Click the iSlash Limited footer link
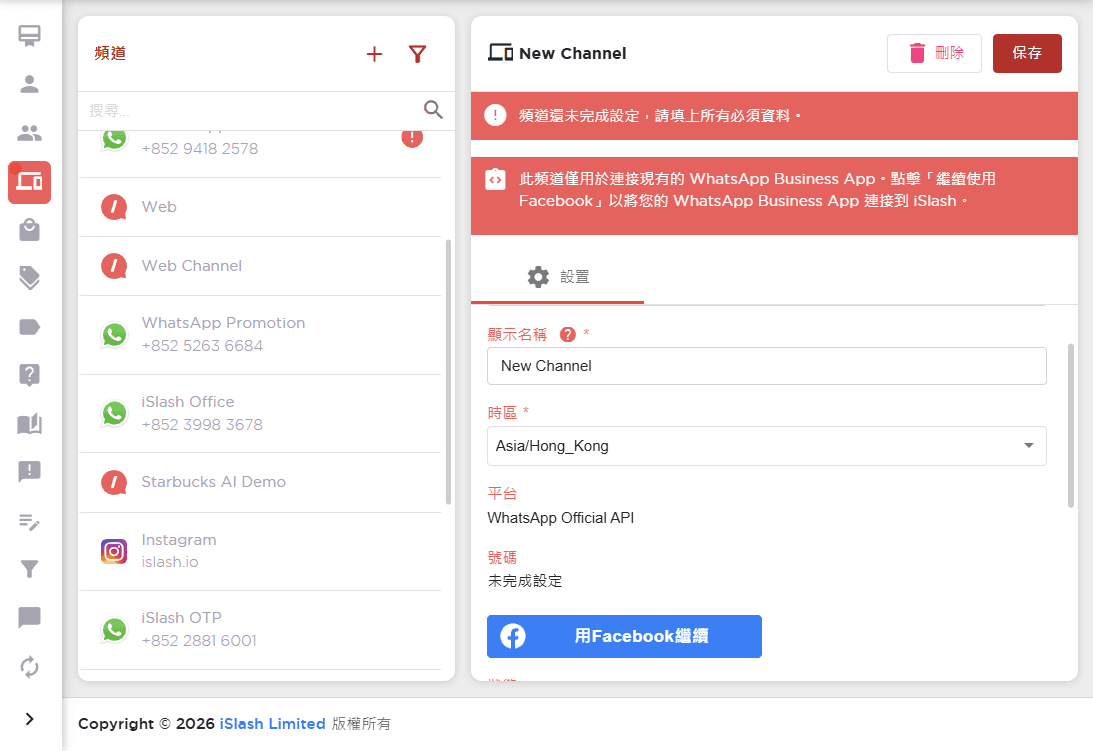 tap(273, 724)
